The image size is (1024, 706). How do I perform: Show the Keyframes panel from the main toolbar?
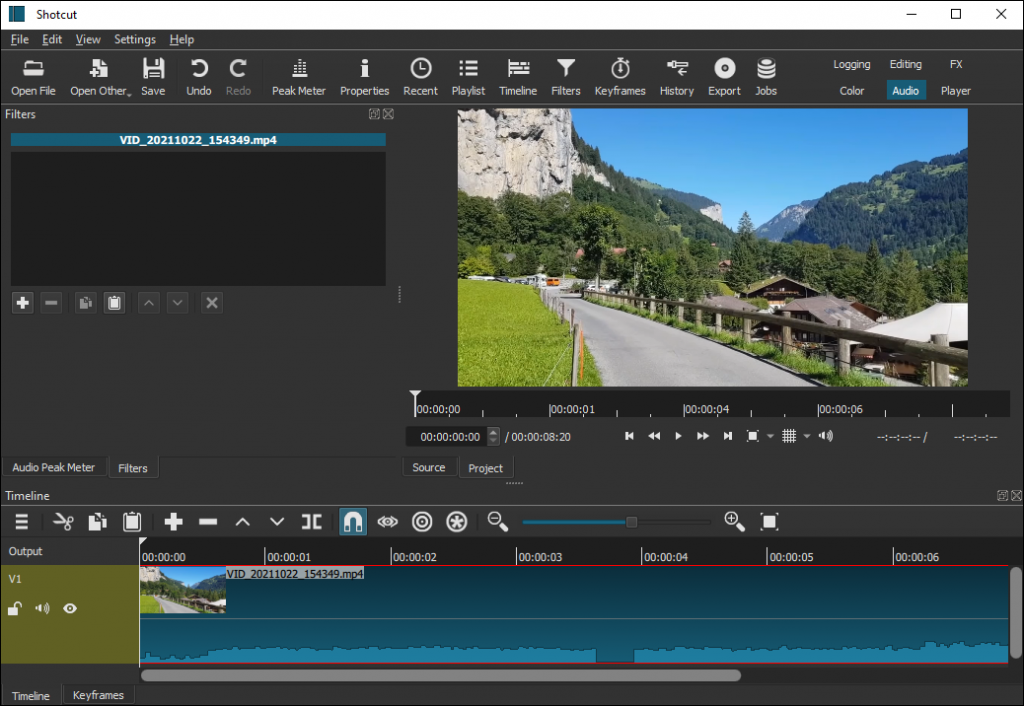(x=620, y=75)
